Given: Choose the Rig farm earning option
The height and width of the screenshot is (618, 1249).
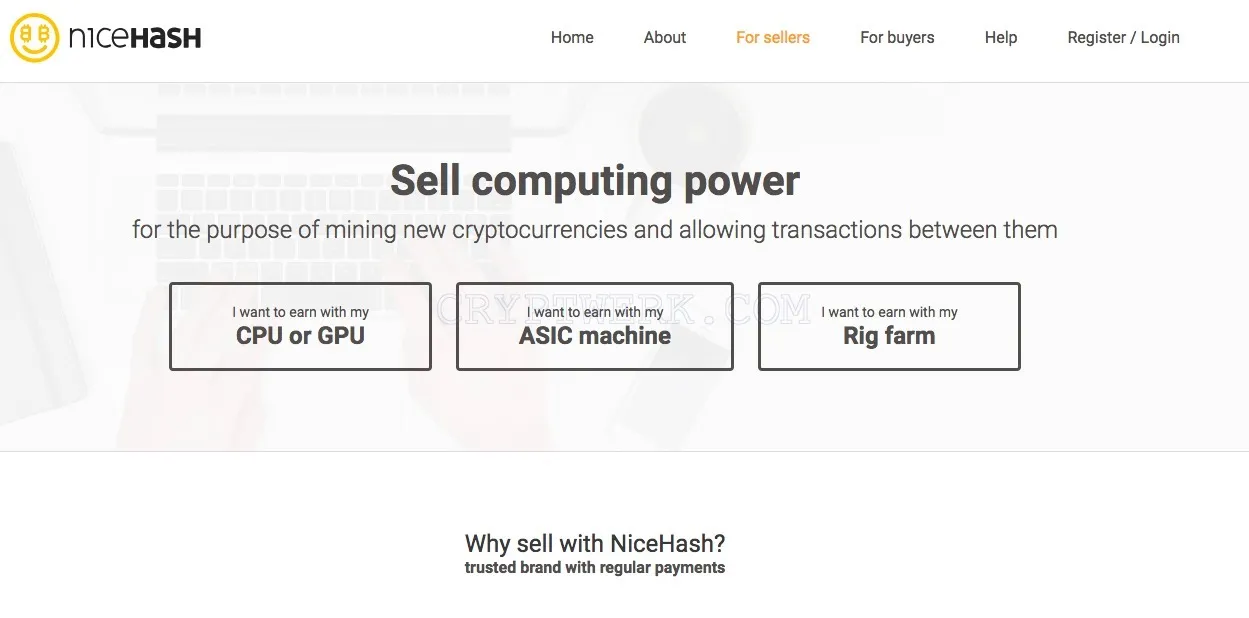Looking at the screenshot, I should tap(889, 327).
